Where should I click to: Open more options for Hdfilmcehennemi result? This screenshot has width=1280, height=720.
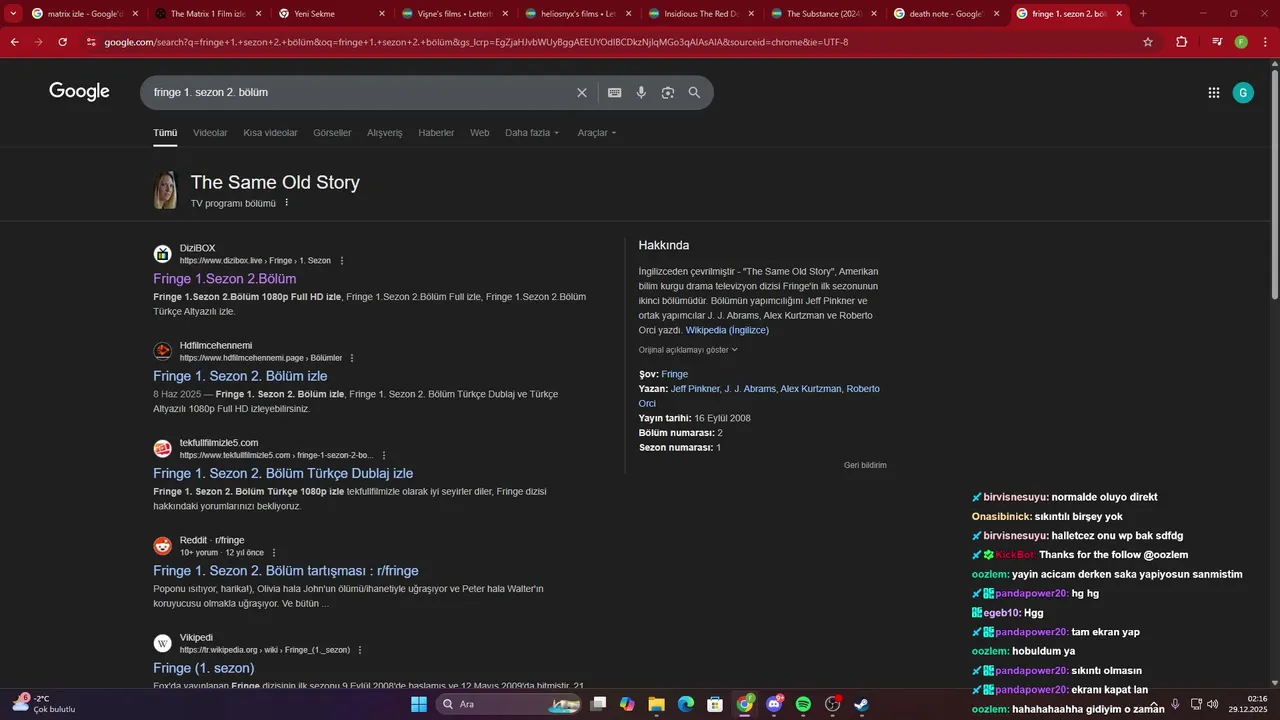[352, 358]
